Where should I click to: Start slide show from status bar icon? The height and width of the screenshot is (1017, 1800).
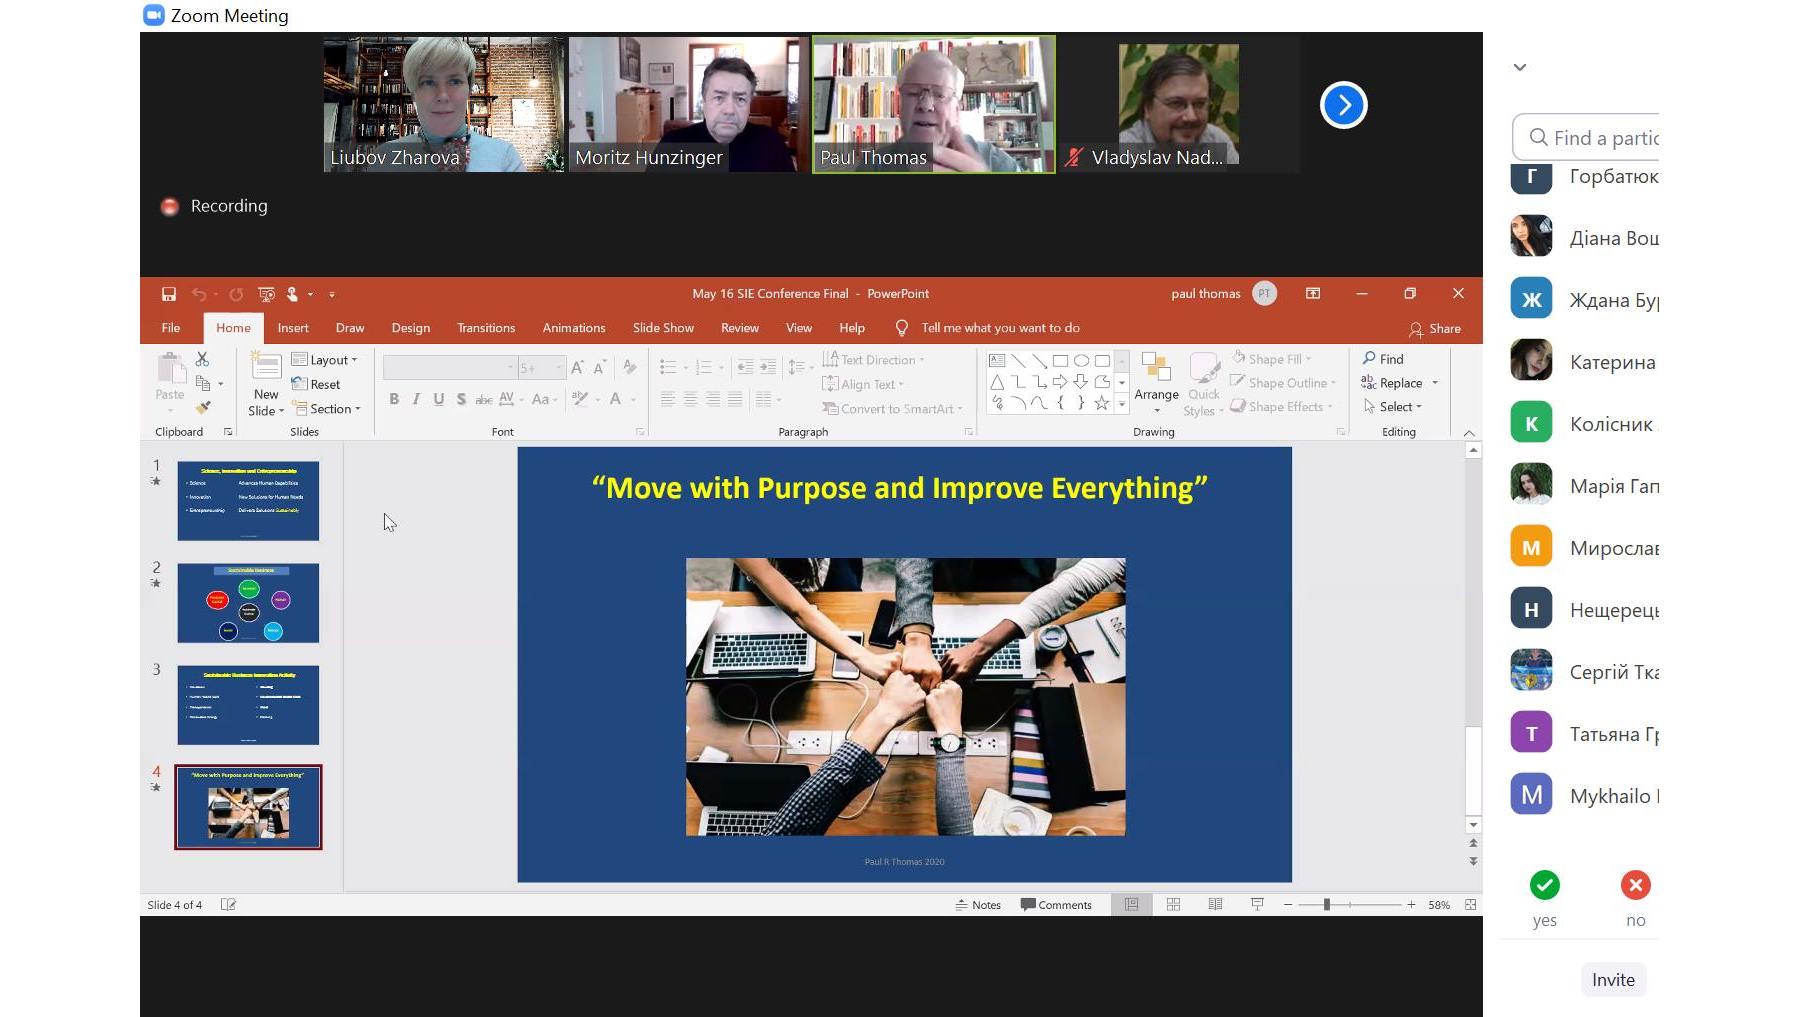point(1257,905)
